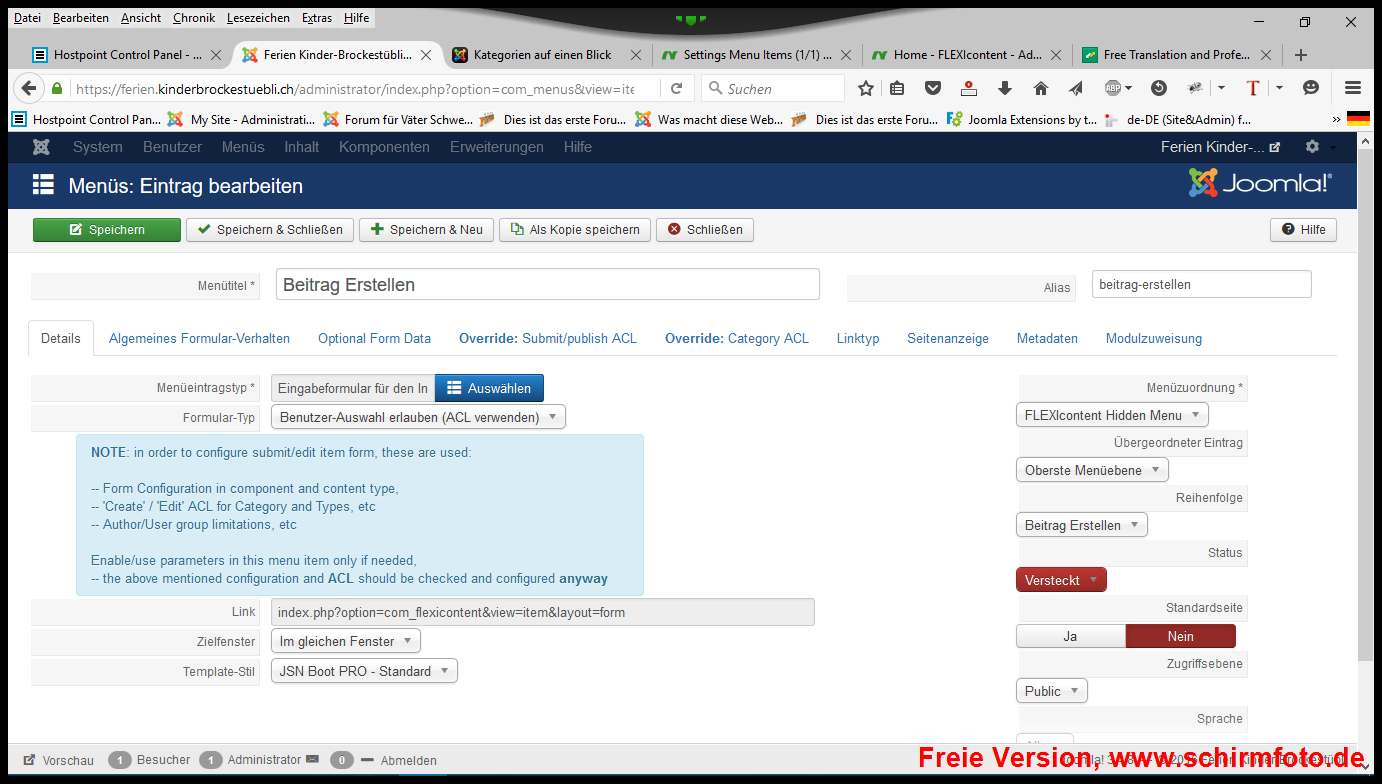Viewport: 1382px width, 784px height.
Task: Click the Vorschau preview link
Action: pos(58,760)
